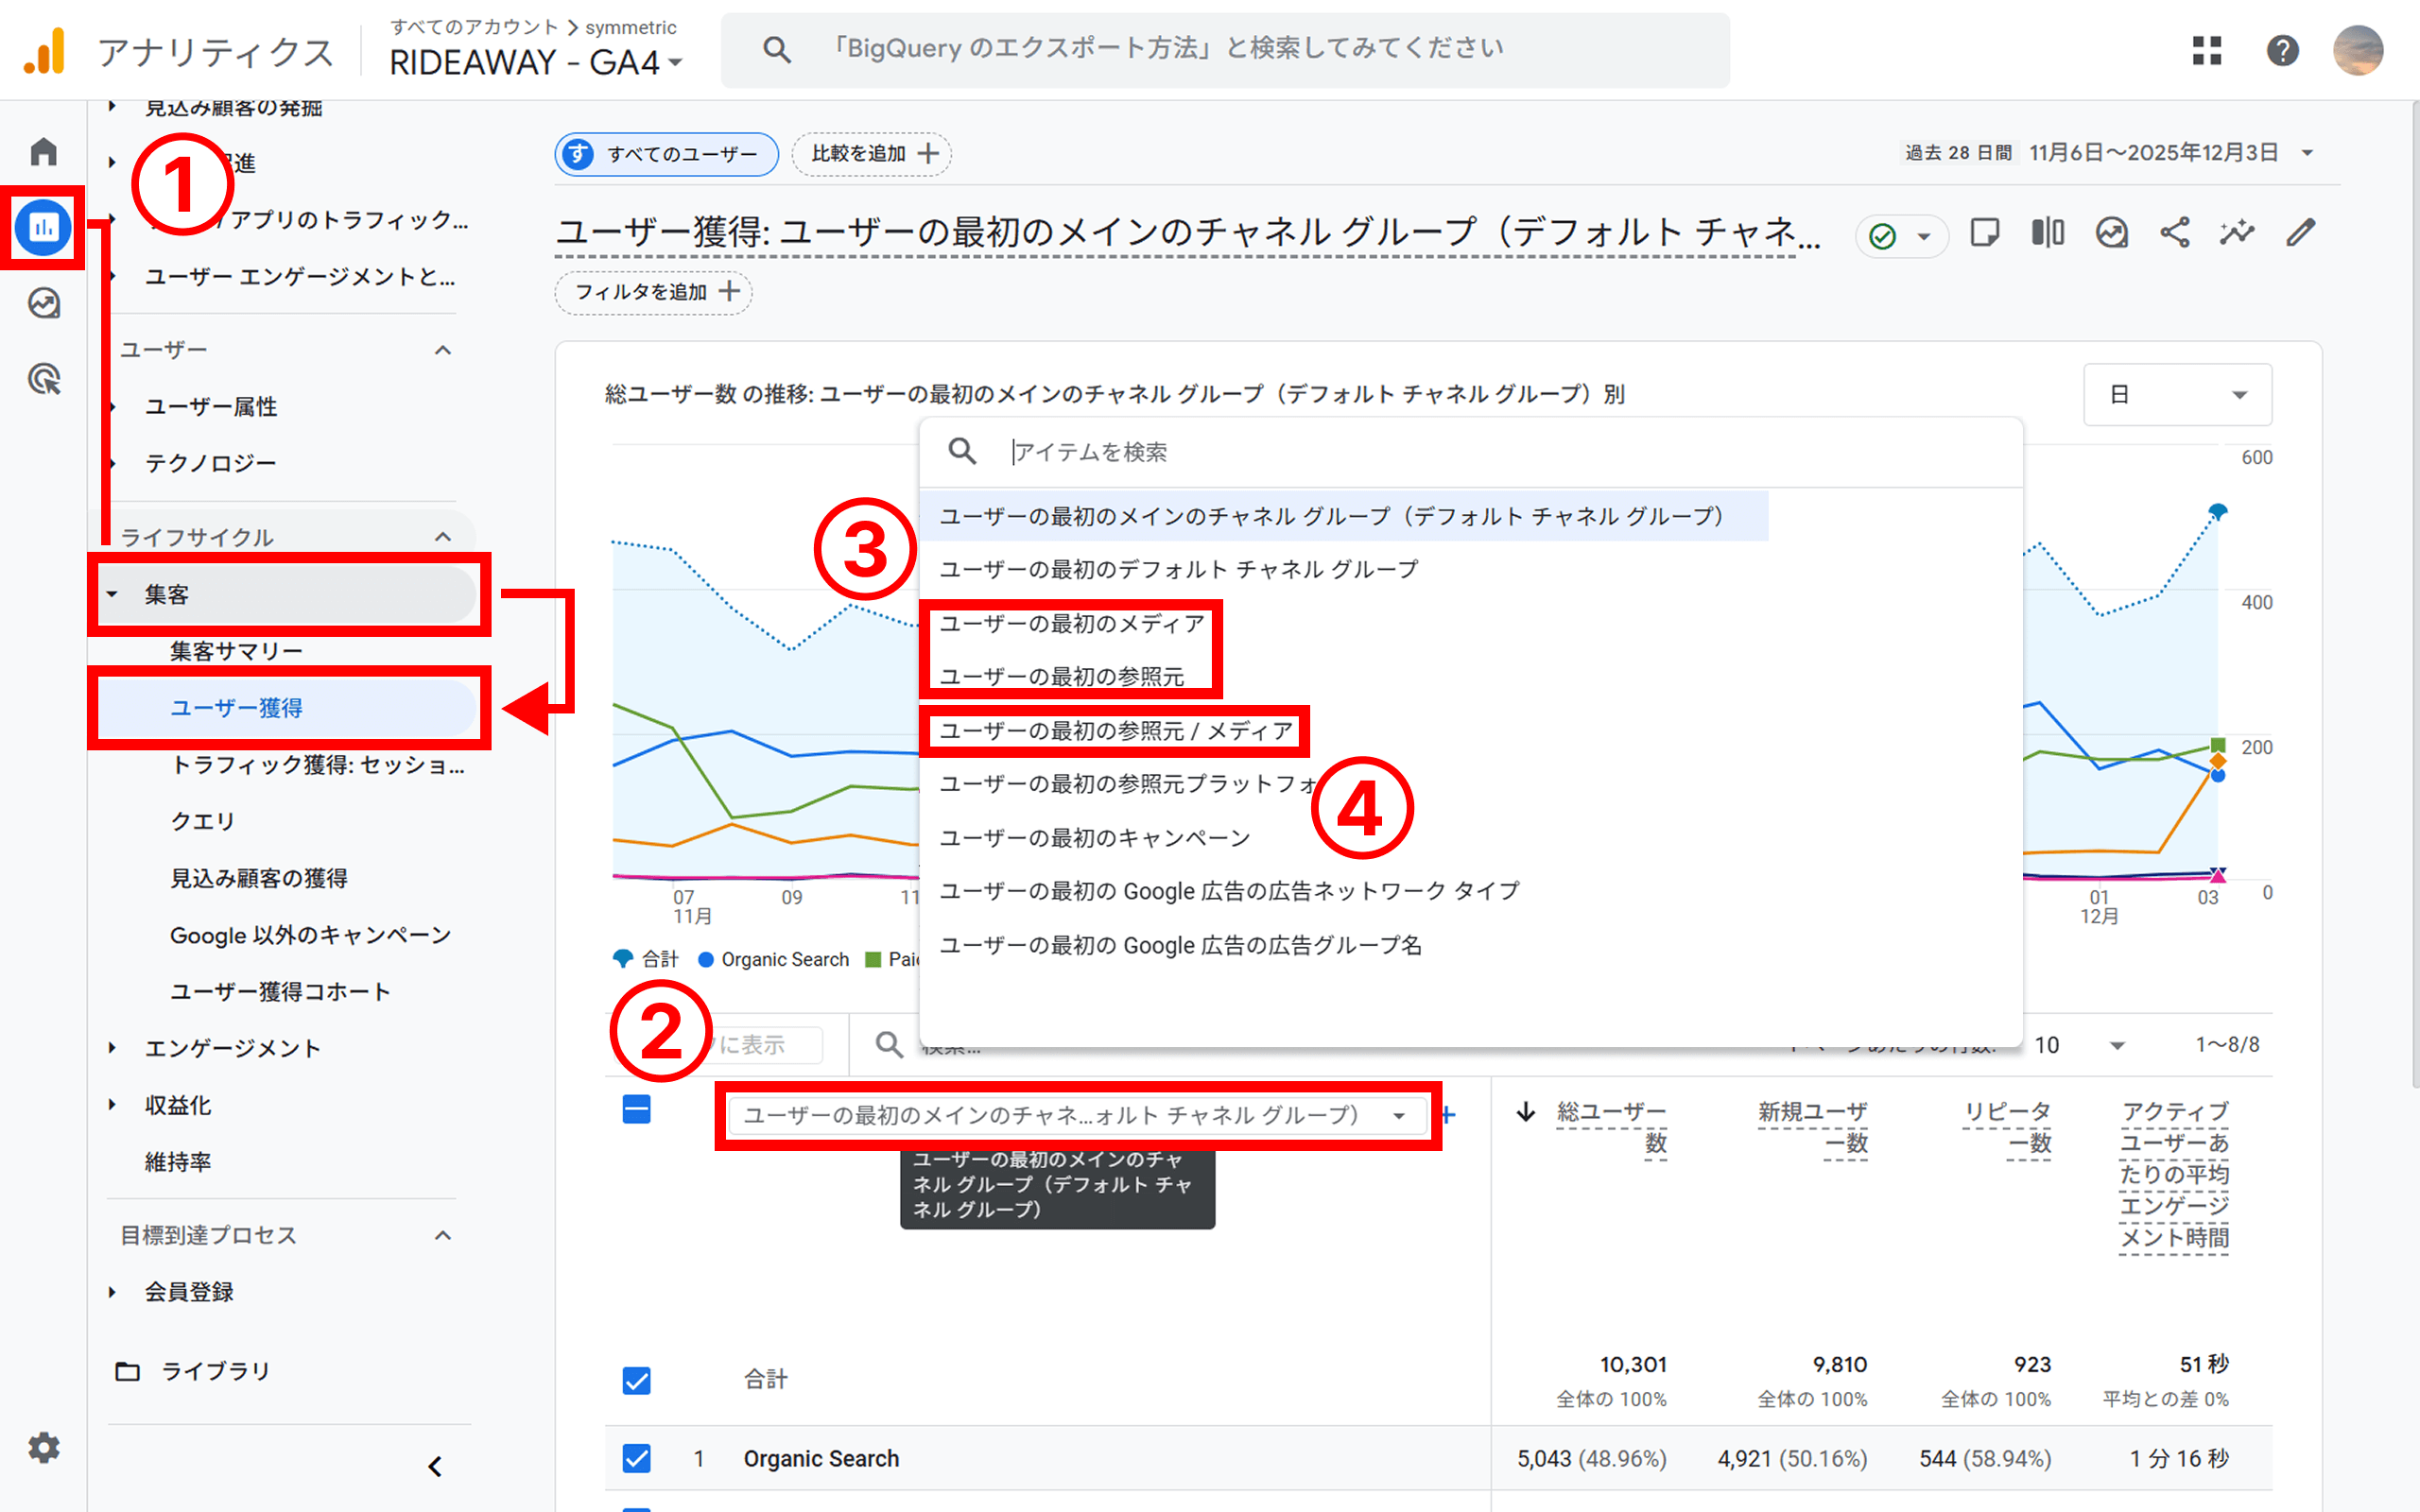Click the share report icon
This screenshot has height=1512, width=2420.
[x=2176, y=233]
